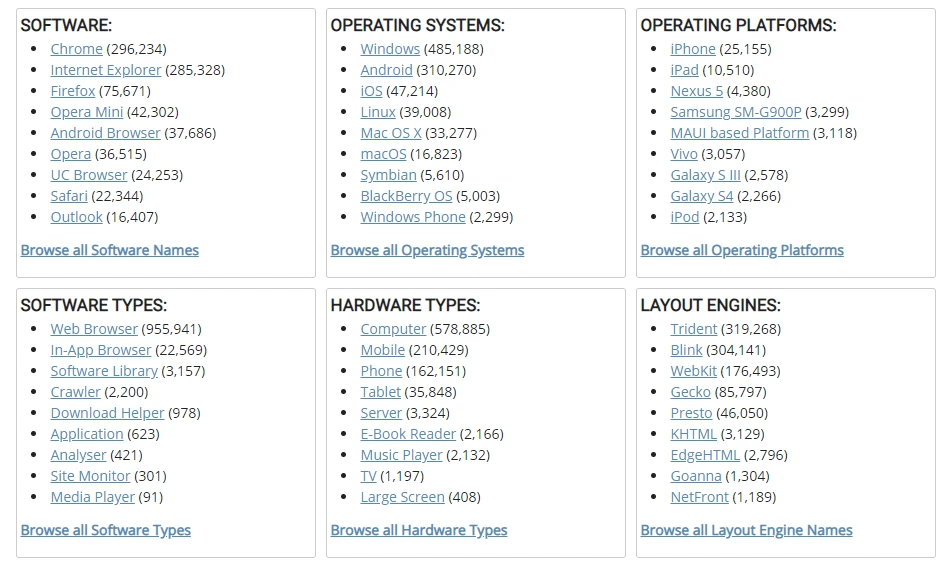Open the Download Helper link
Viewport: 947px width, 567px height.
click(108, 413)
